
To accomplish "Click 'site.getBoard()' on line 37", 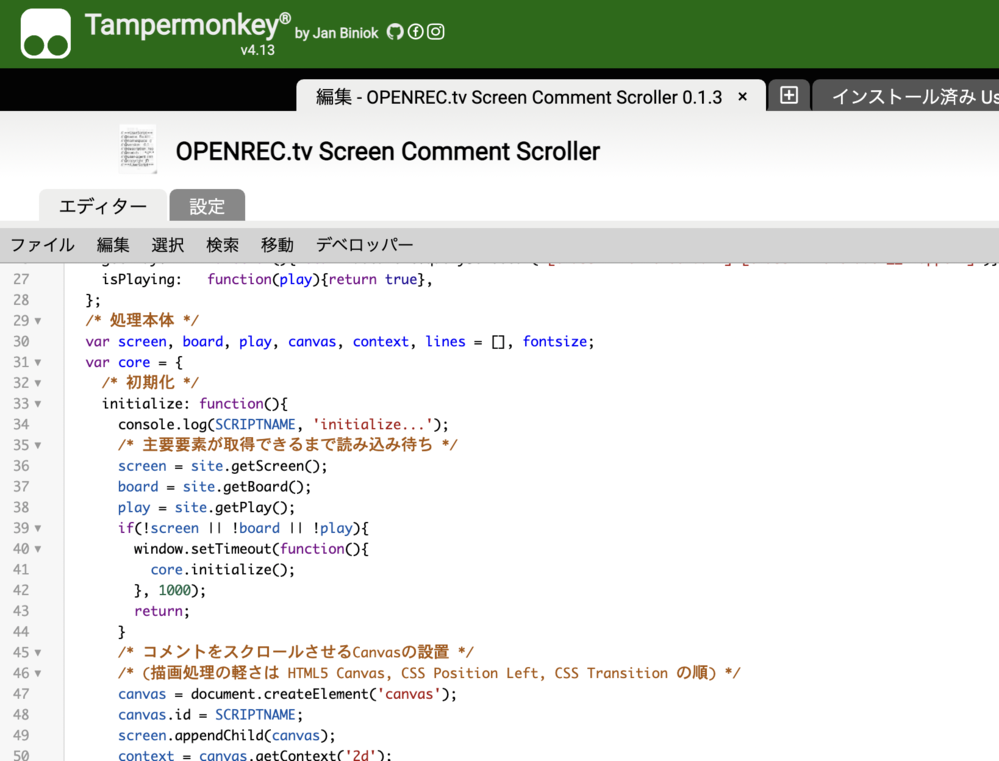I will tap(244, 487).
